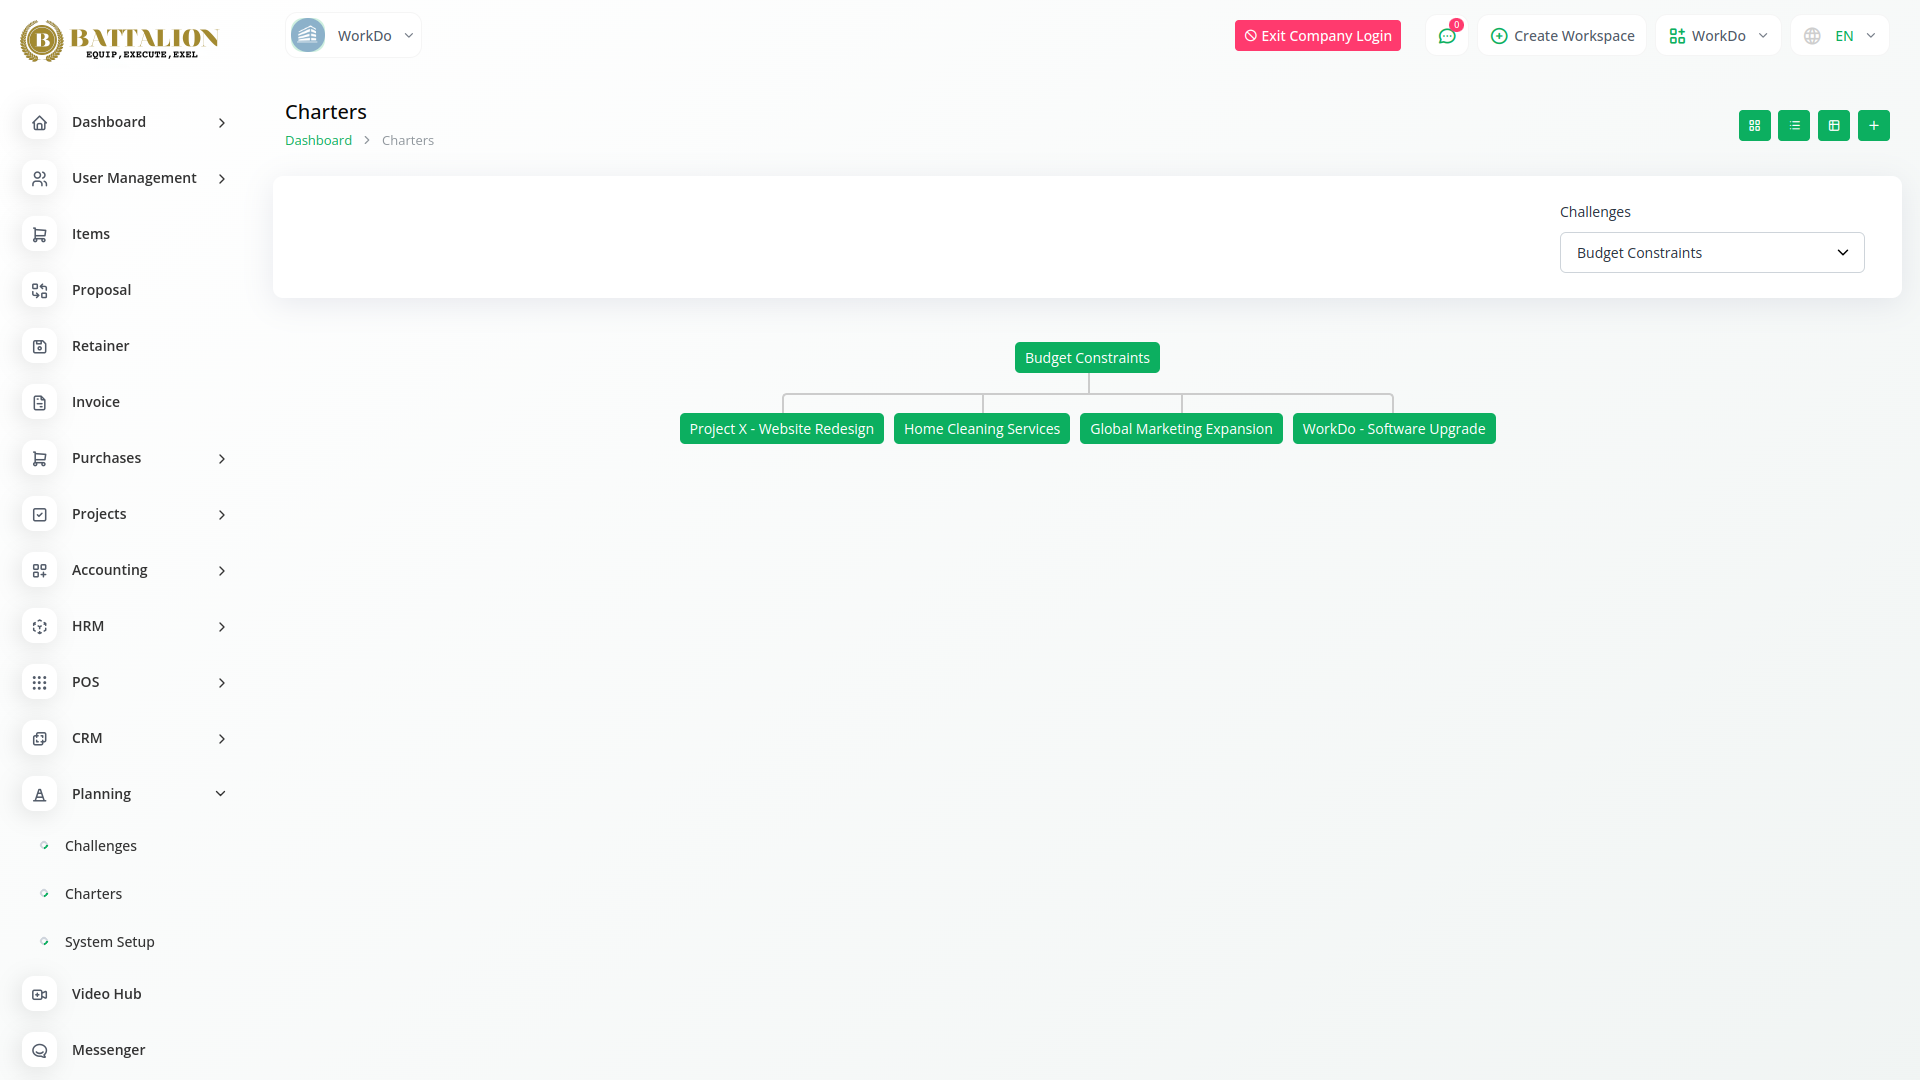Screen dimensions: 1920x1080
Task: Click Exit Company Login button
Action: [x=1317, y=36]
